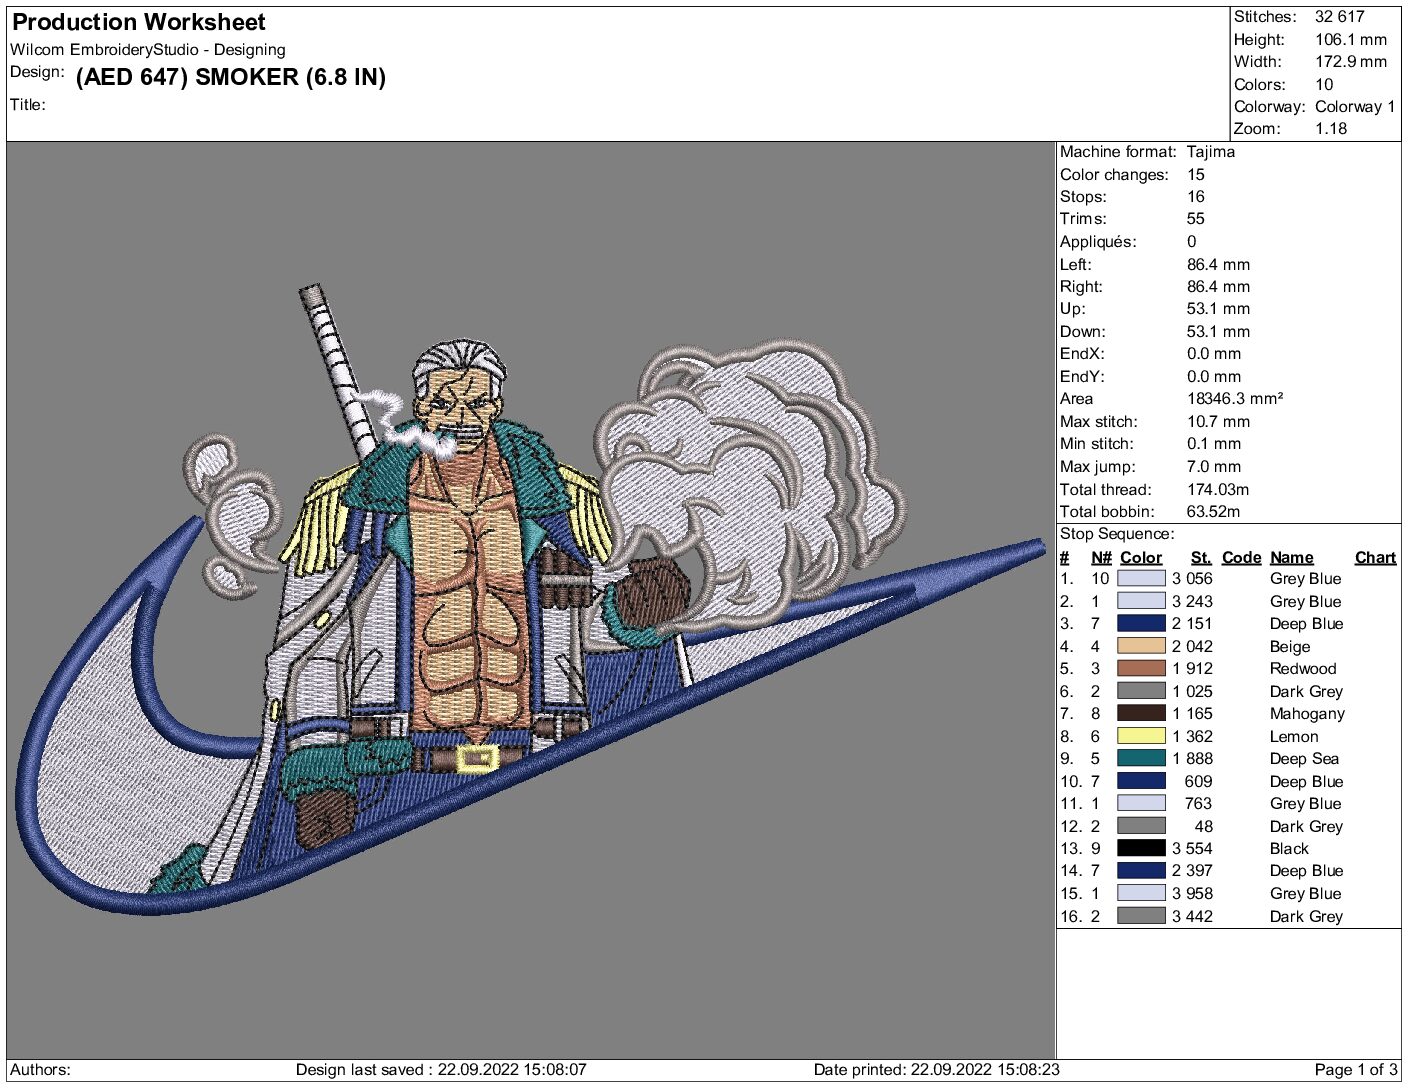The image size is (1408, 1088).
Task: Click 'Page 1 of 3' in the footer
Action: [x=1356, y=1069]
